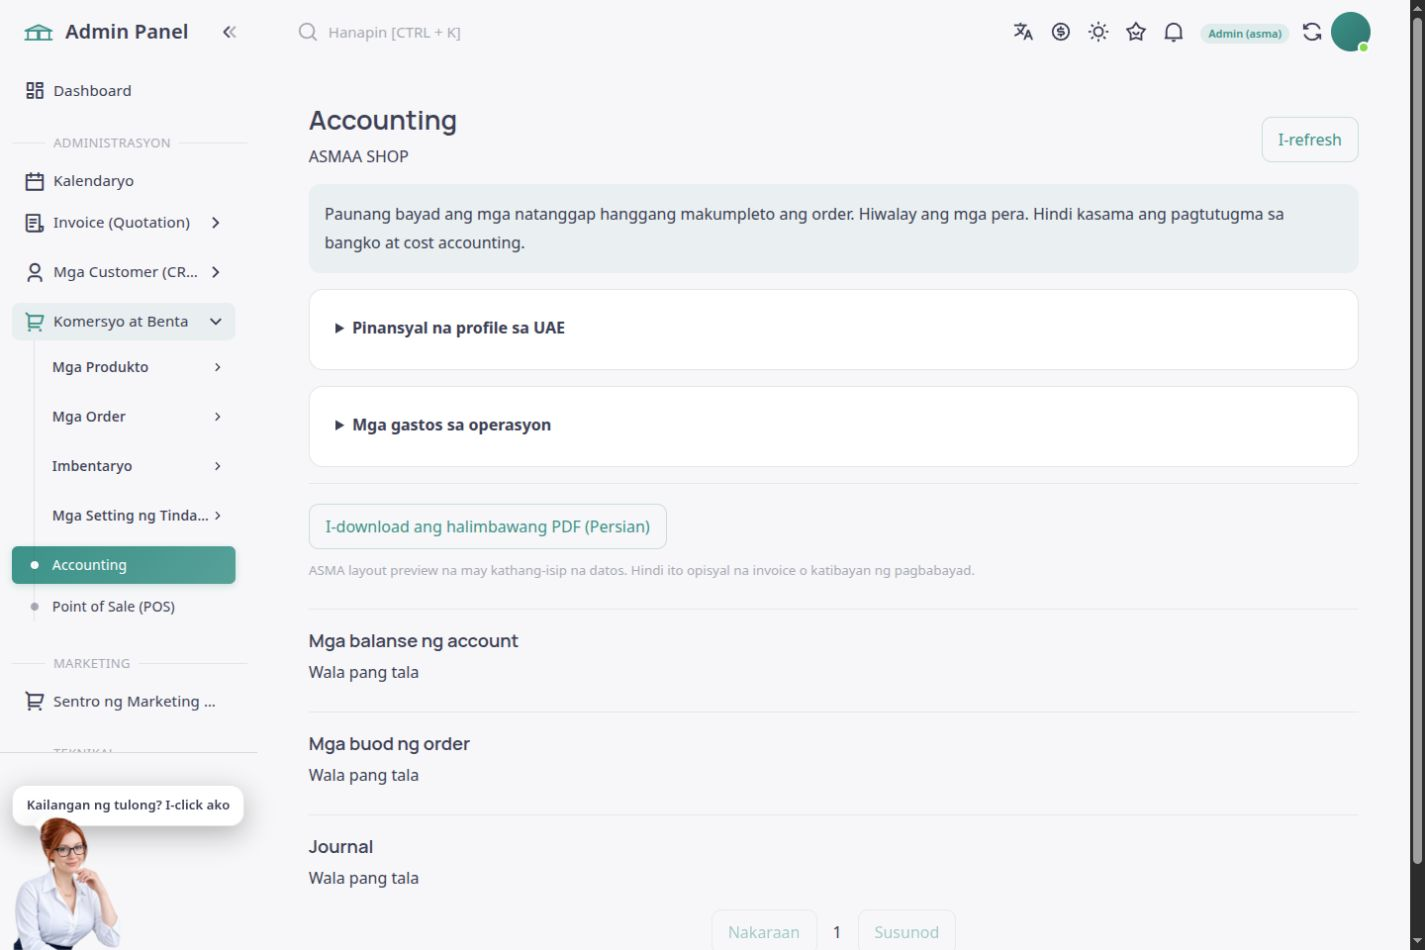Click the Mga Customer person icon
Image resolution: width=1425 pixels, height=950 pixels.
(35, 272)
